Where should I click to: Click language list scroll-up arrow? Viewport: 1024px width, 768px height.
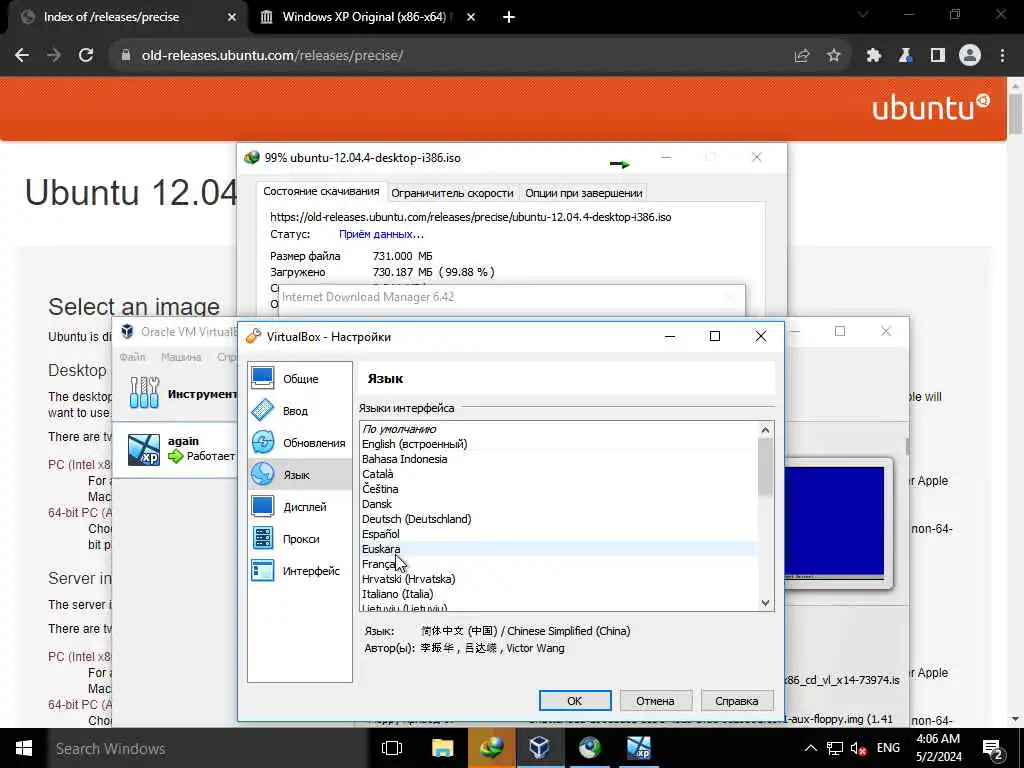point(765,430)
